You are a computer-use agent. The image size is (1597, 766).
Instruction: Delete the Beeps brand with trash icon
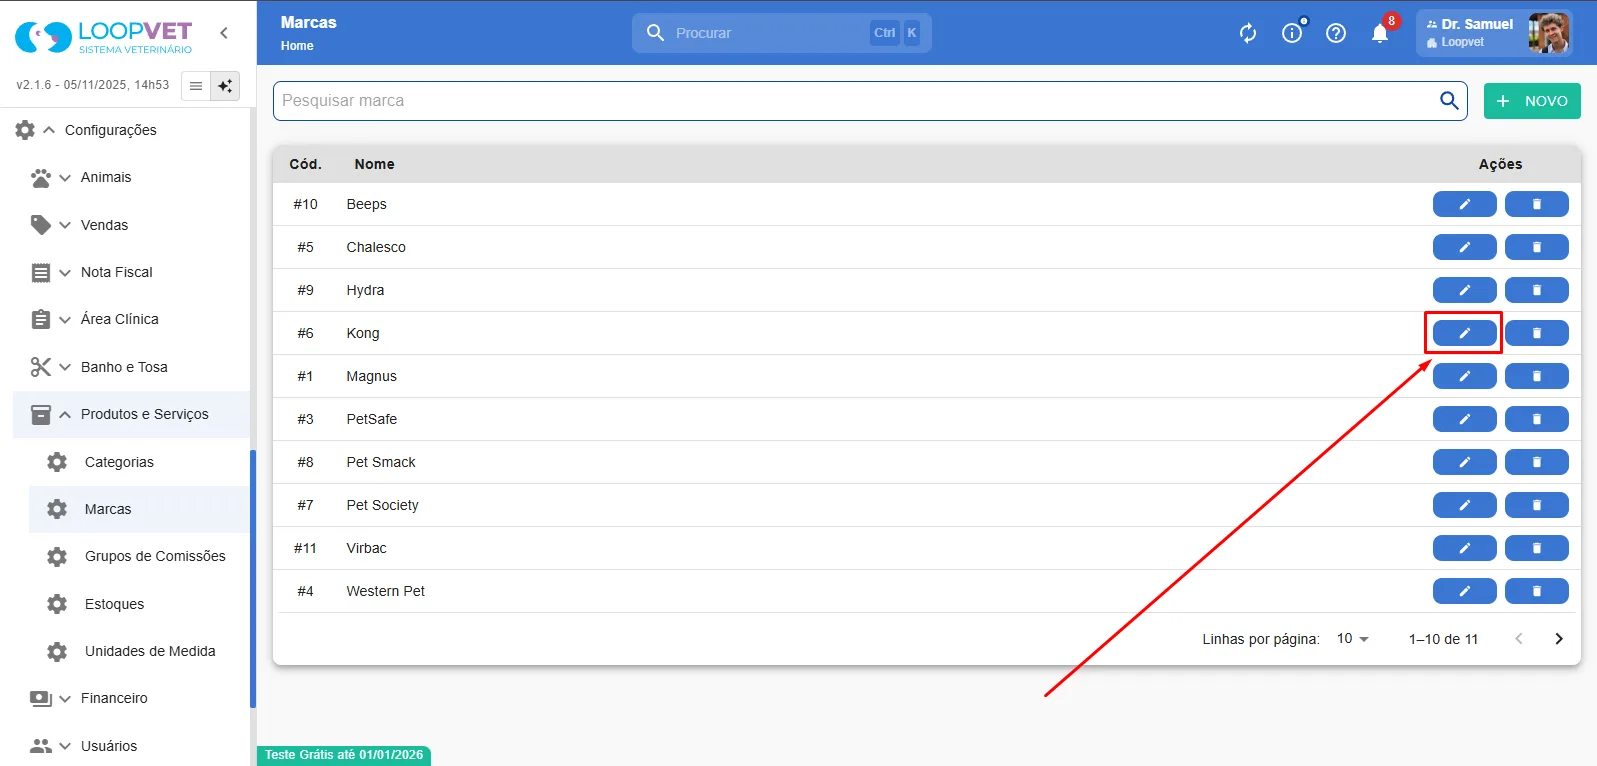point(1536,204)
